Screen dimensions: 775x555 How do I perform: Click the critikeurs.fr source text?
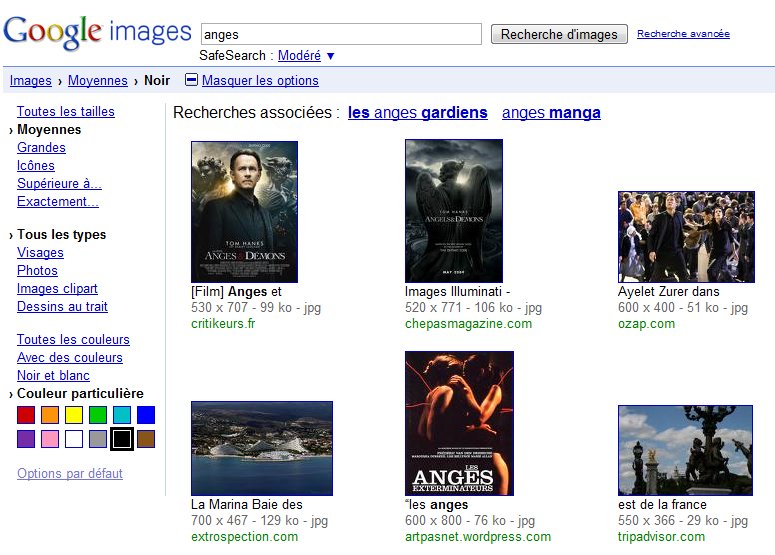coord(223,324)
